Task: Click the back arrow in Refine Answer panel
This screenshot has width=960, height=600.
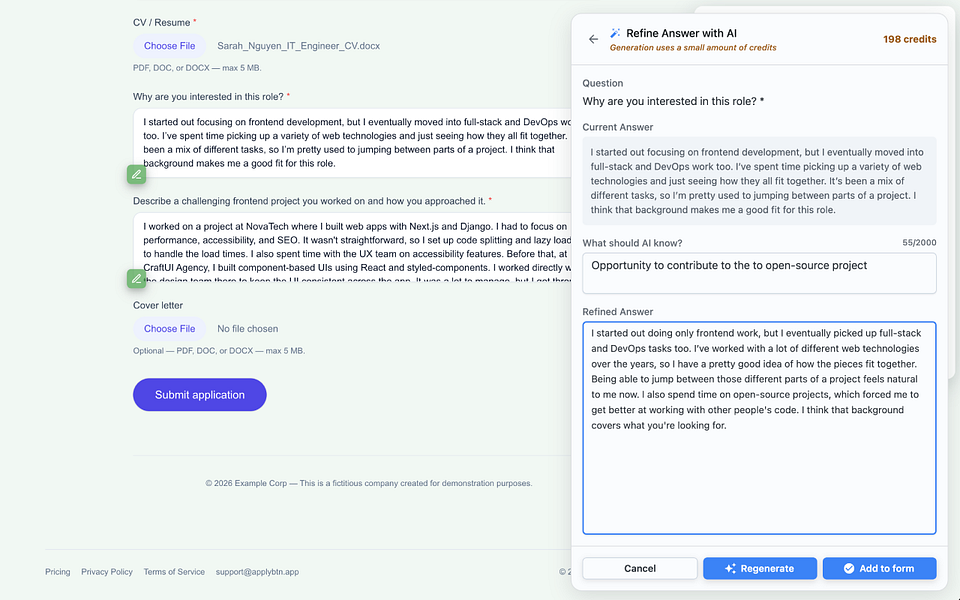Action: tap(593, 39)
